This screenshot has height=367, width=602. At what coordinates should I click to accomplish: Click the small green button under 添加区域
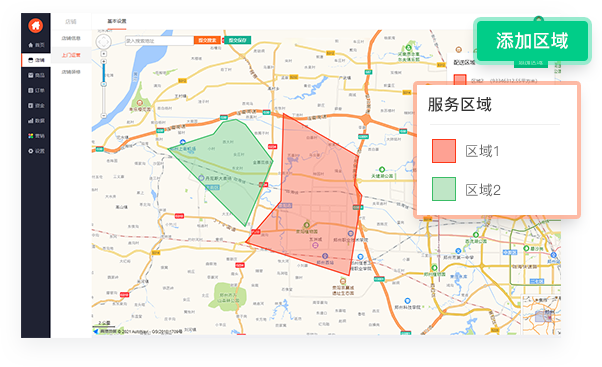tap(531, 63)
